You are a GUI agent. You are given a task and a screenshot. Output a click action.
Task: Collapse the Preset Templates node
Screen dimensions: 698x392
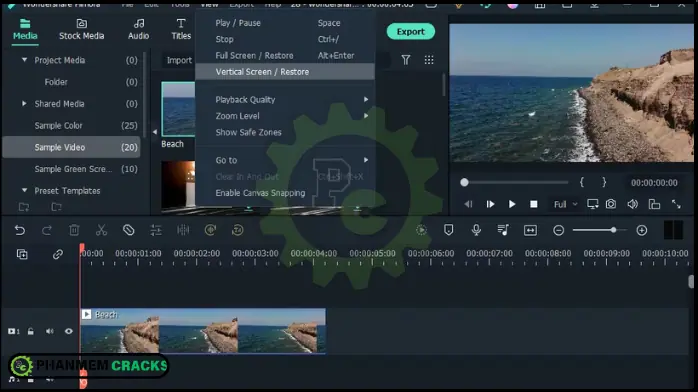(x=24, y=190)
